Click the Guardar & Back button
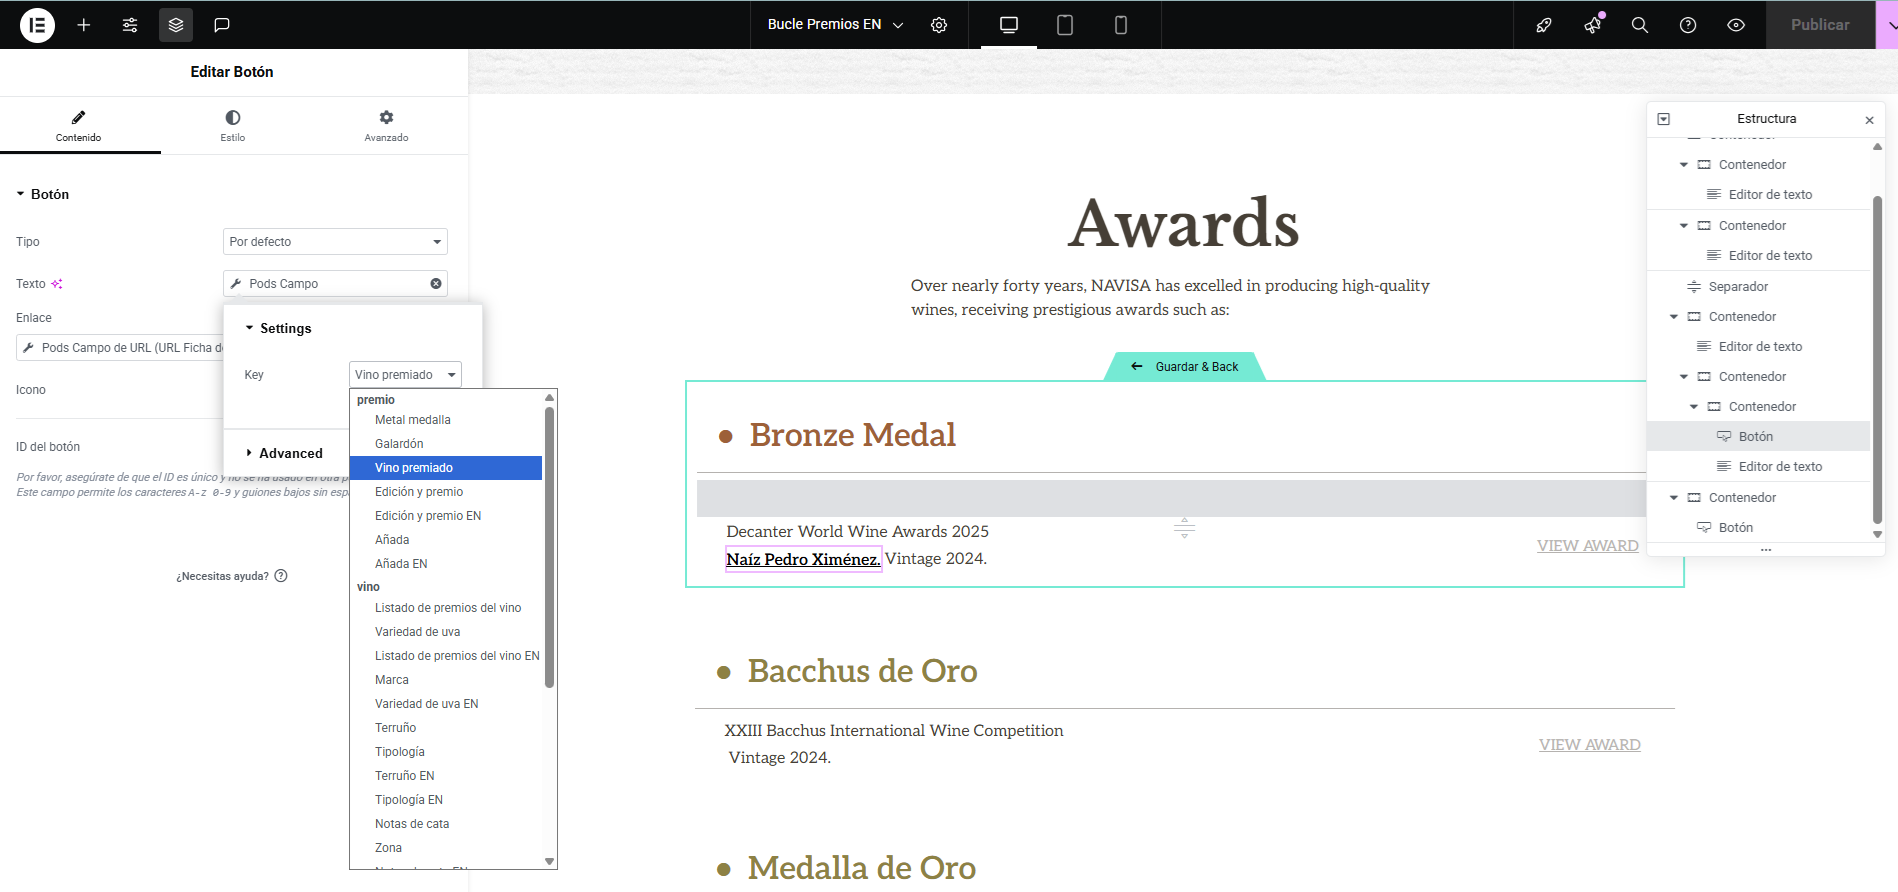 (1185, 367)
